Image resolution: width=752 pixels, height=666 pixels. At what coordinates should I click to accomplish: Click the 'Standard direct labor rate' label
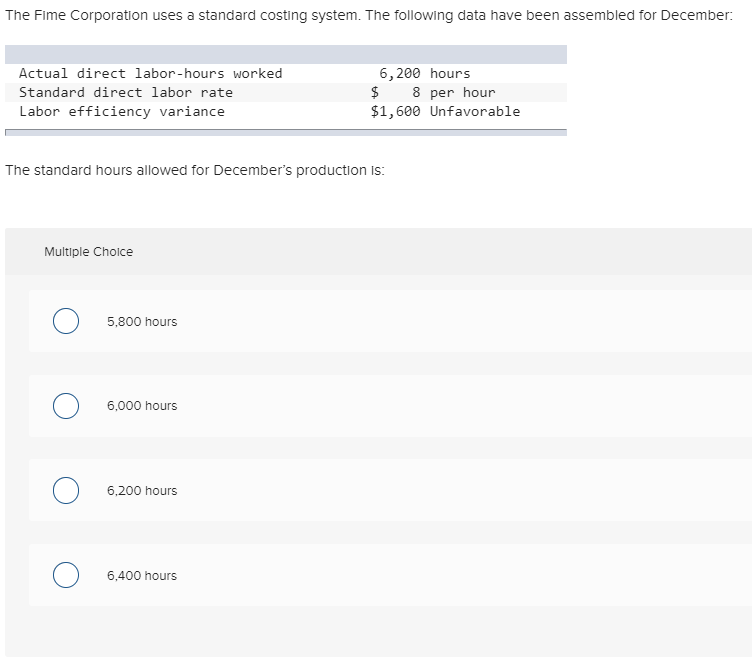[126, 93]
